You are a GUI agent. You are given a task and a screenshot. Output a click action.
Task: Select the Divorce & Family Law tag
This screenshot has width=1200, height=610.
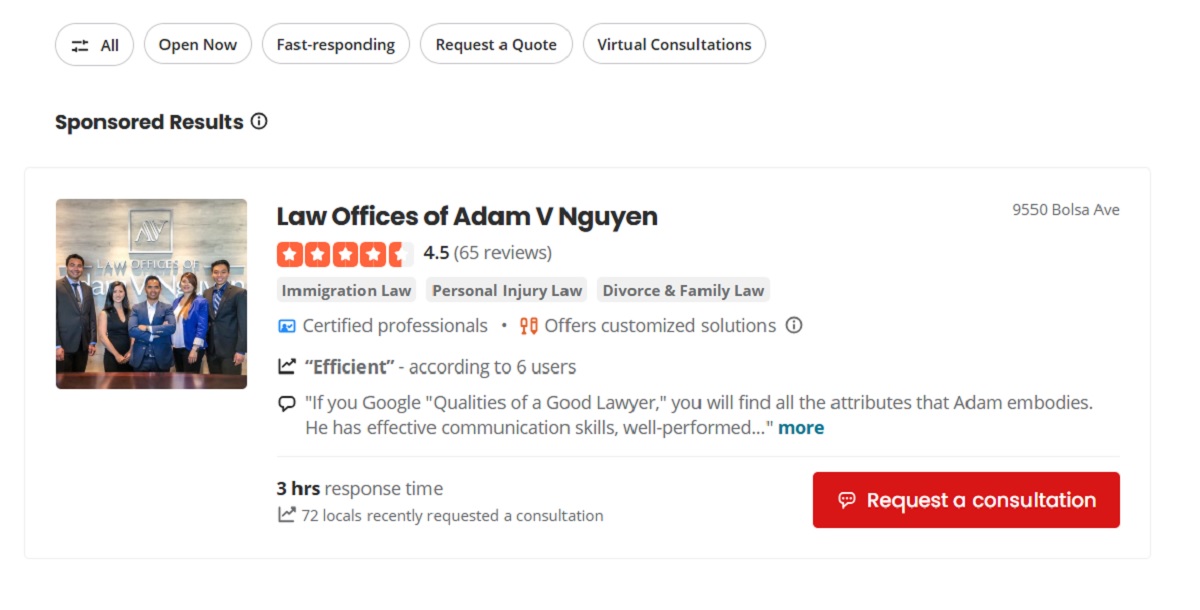pyautogui.click(x=683, y=291)
